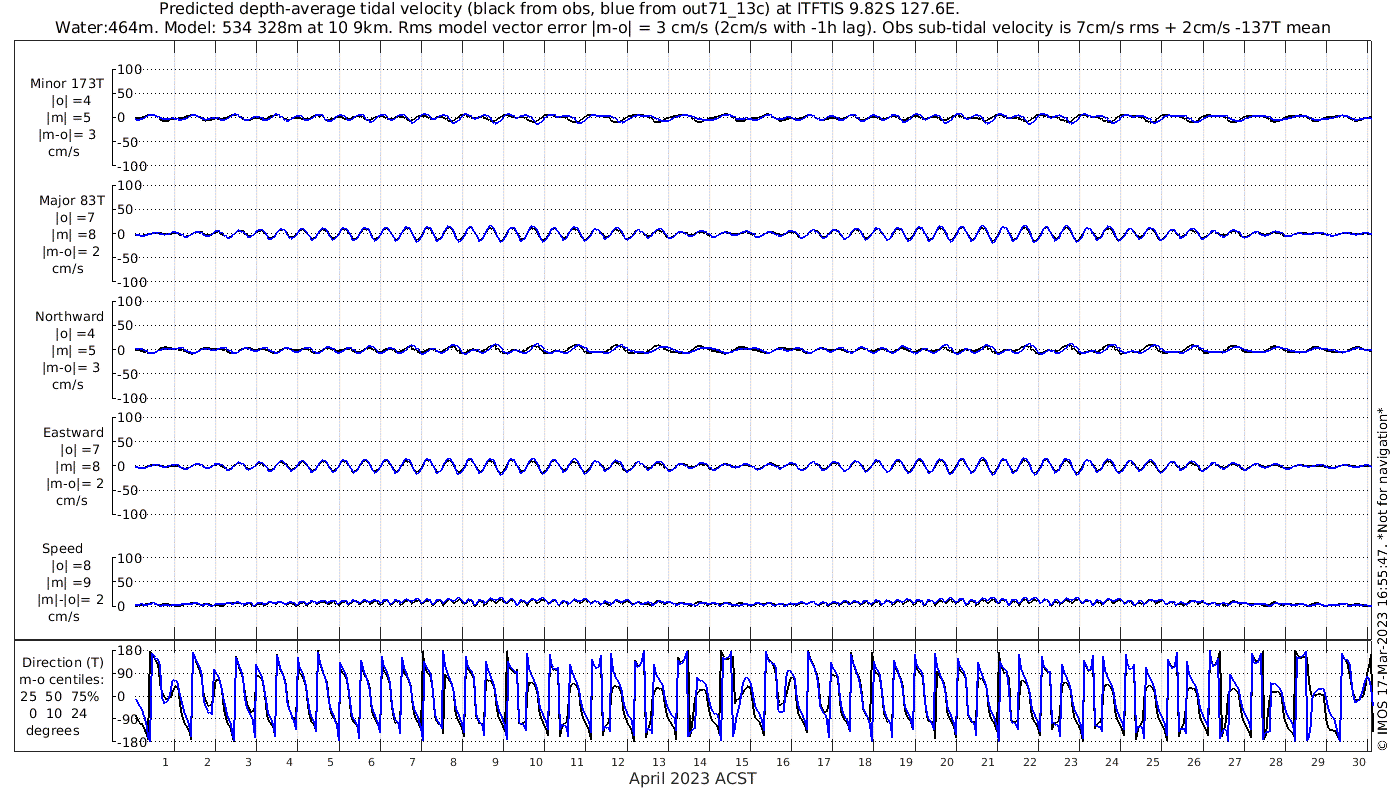Click the 'Eastward' panel label

(74, 432)
